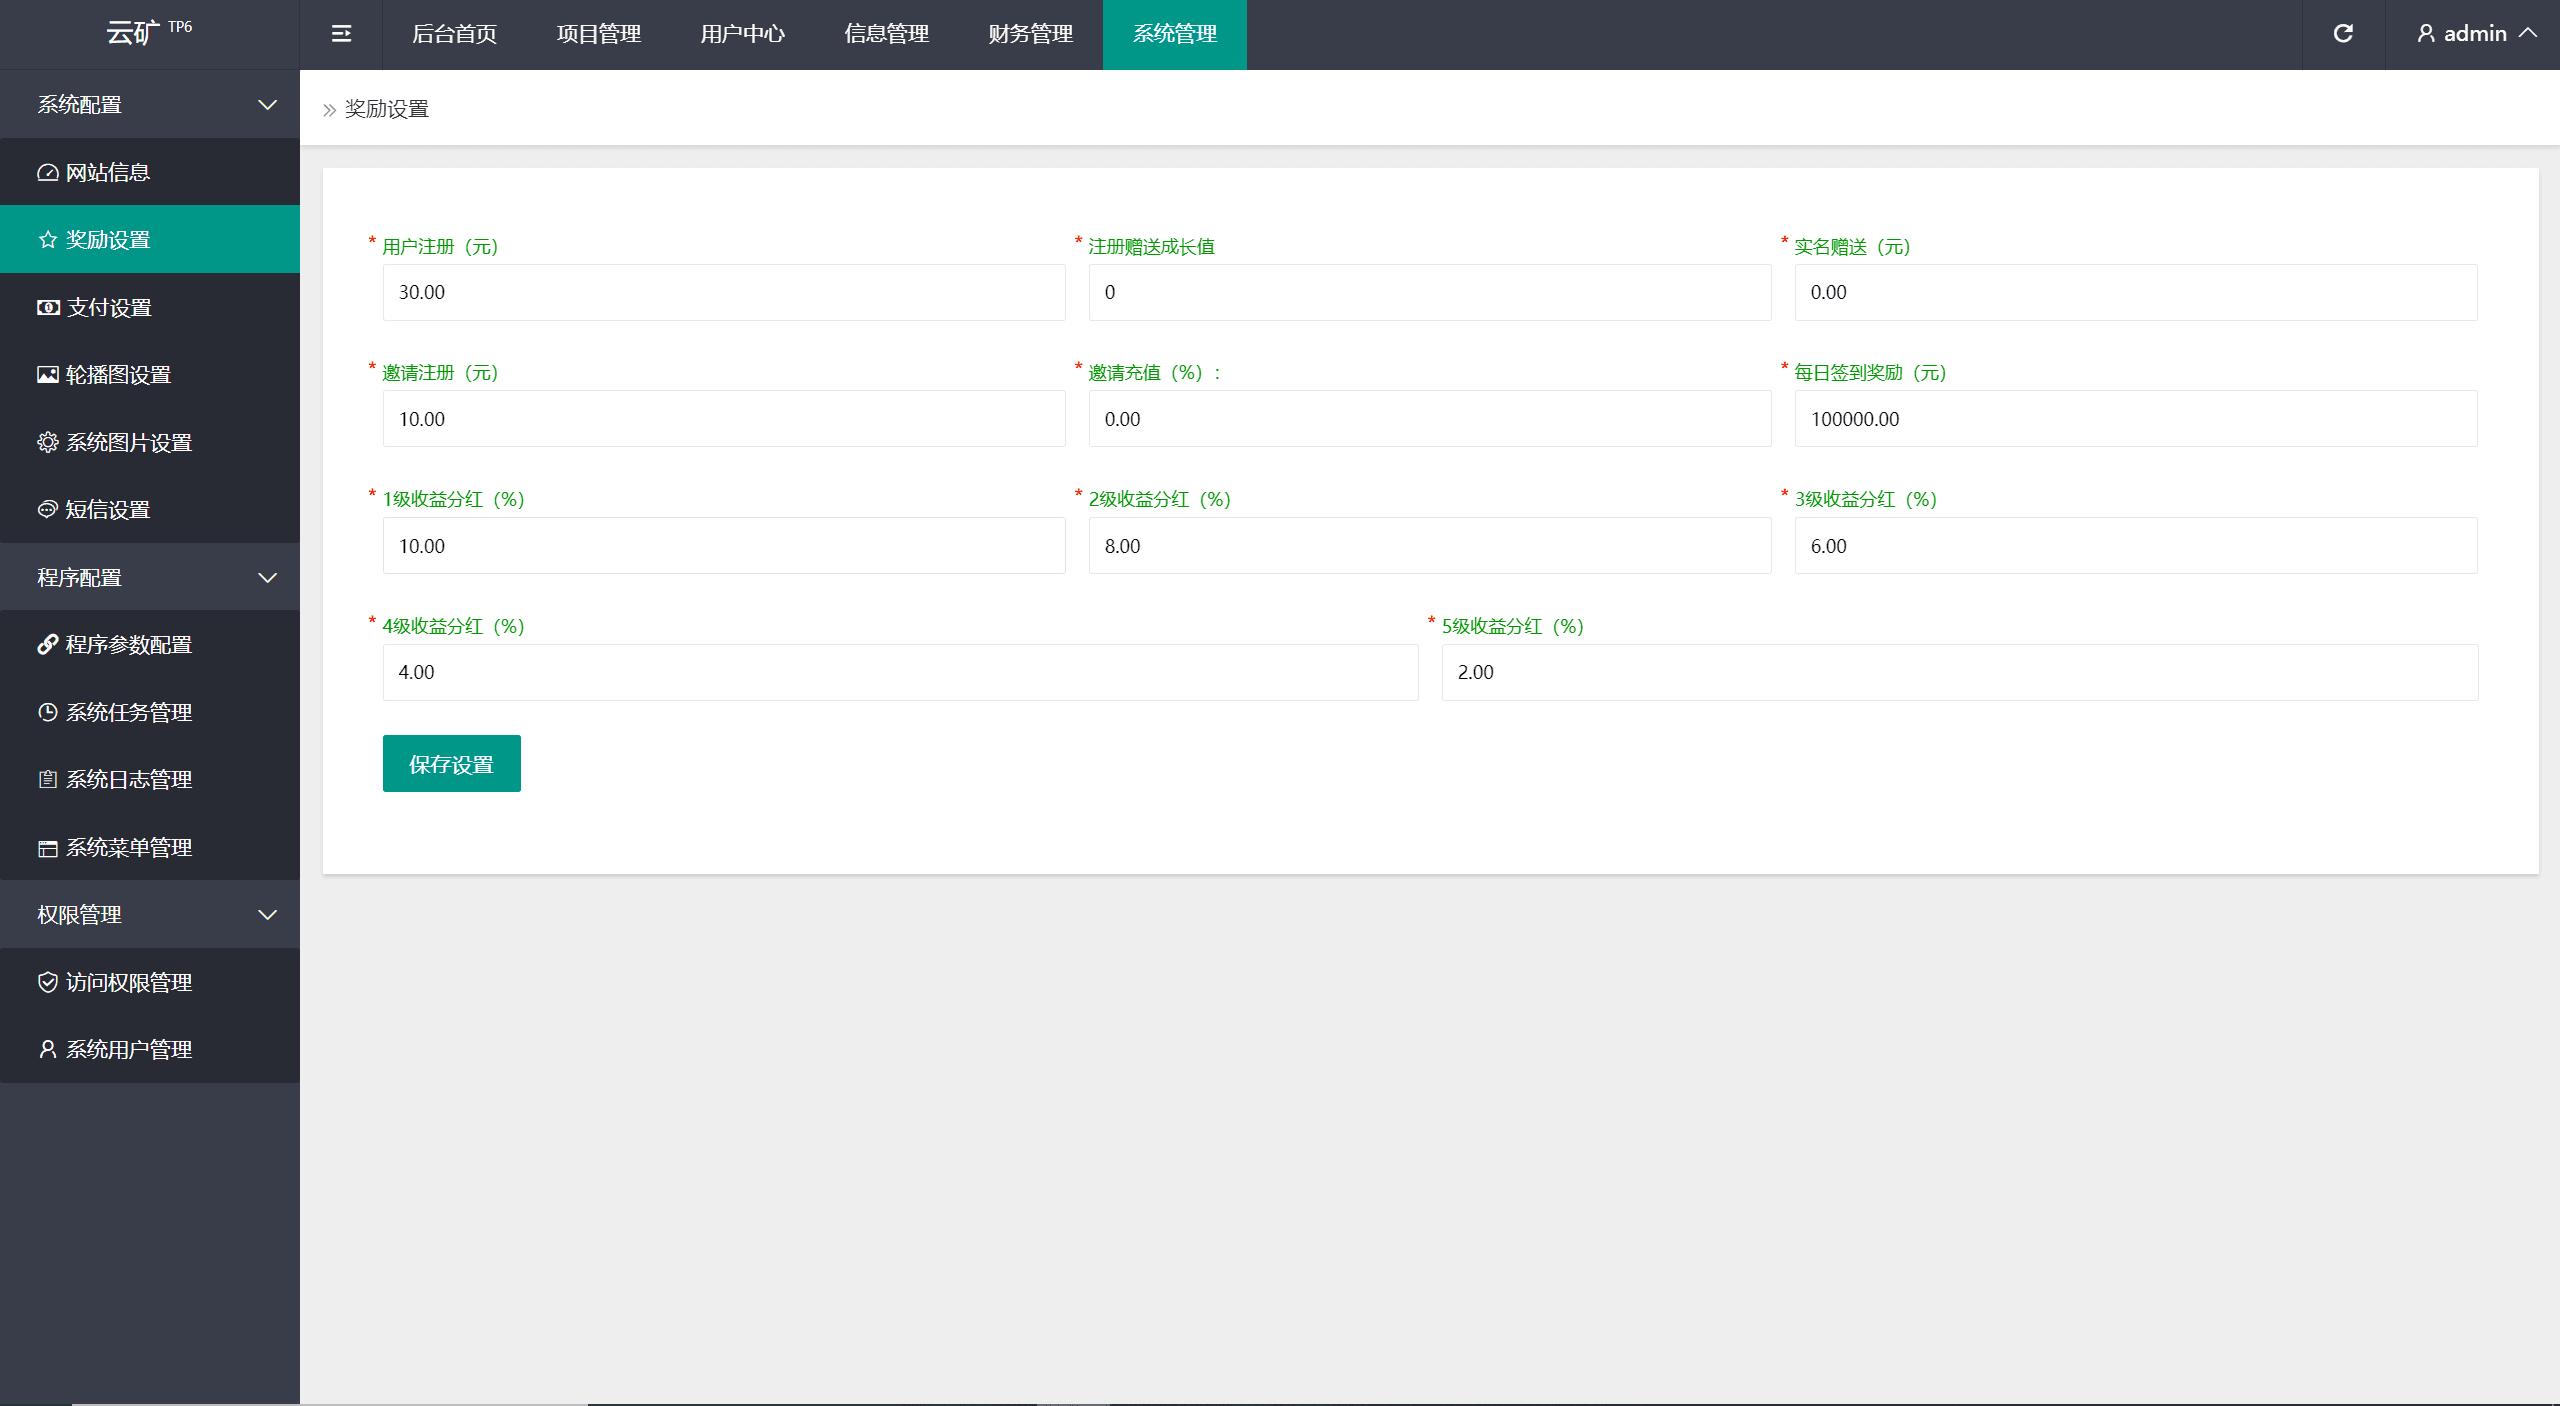Open 系统任务管理 with clock icon
This screenshot has width=2560, height=1406.
pyautogui.click(x=128, y=712)
